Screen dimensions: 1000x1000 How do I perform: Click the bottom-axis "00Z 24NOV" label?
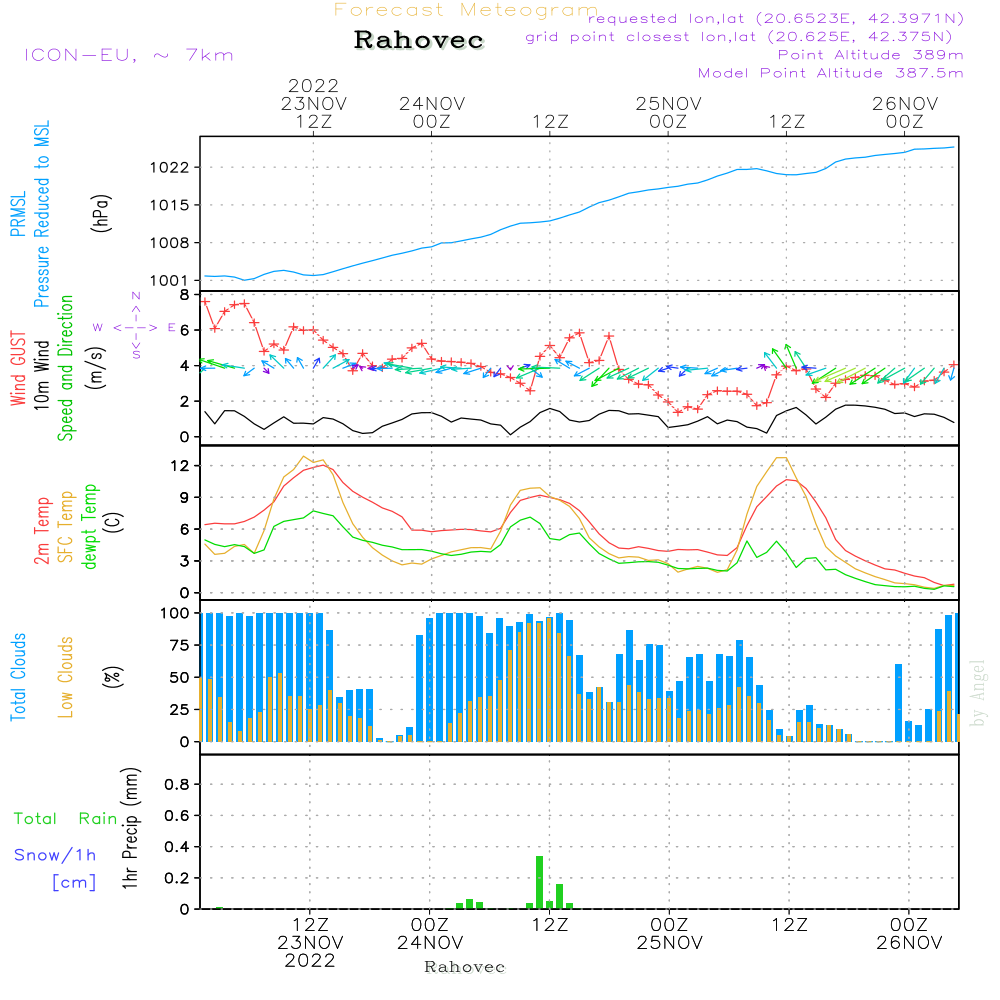click(x=430, y=934)
